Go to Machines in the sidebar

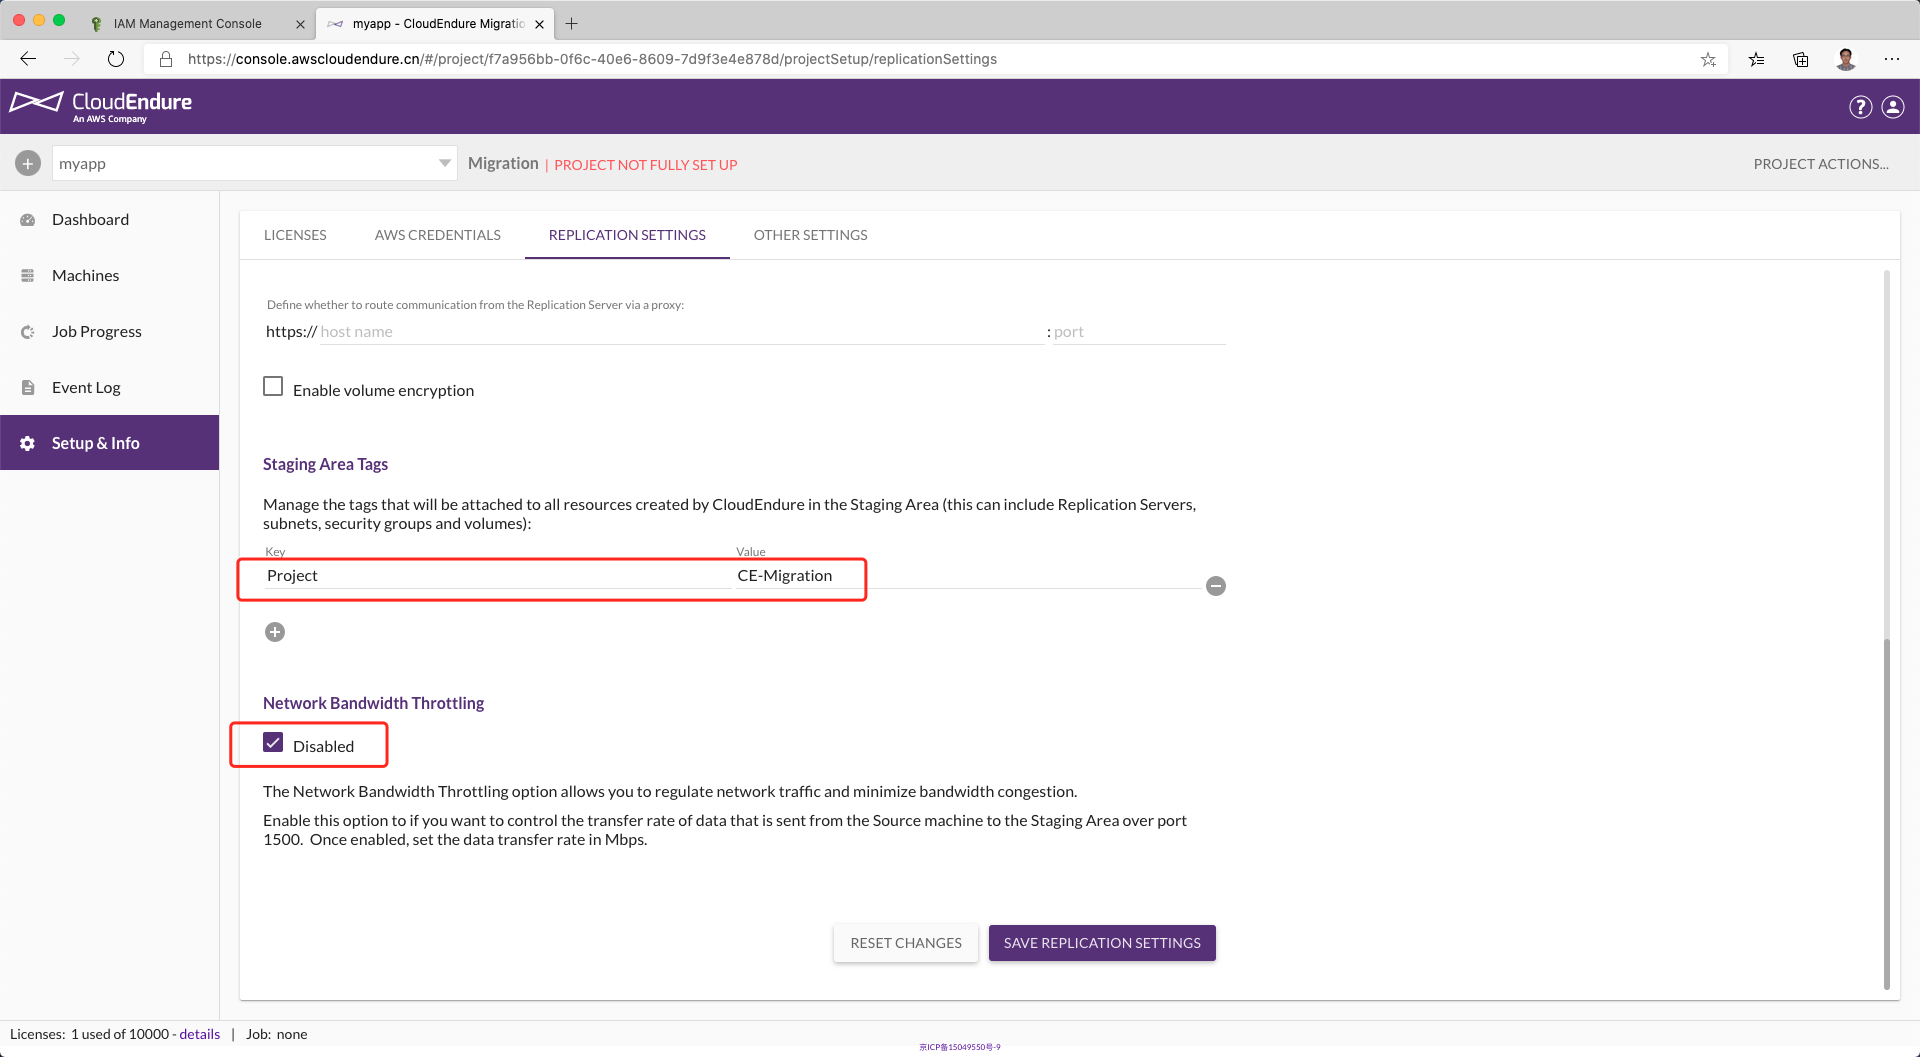[85, 276]
